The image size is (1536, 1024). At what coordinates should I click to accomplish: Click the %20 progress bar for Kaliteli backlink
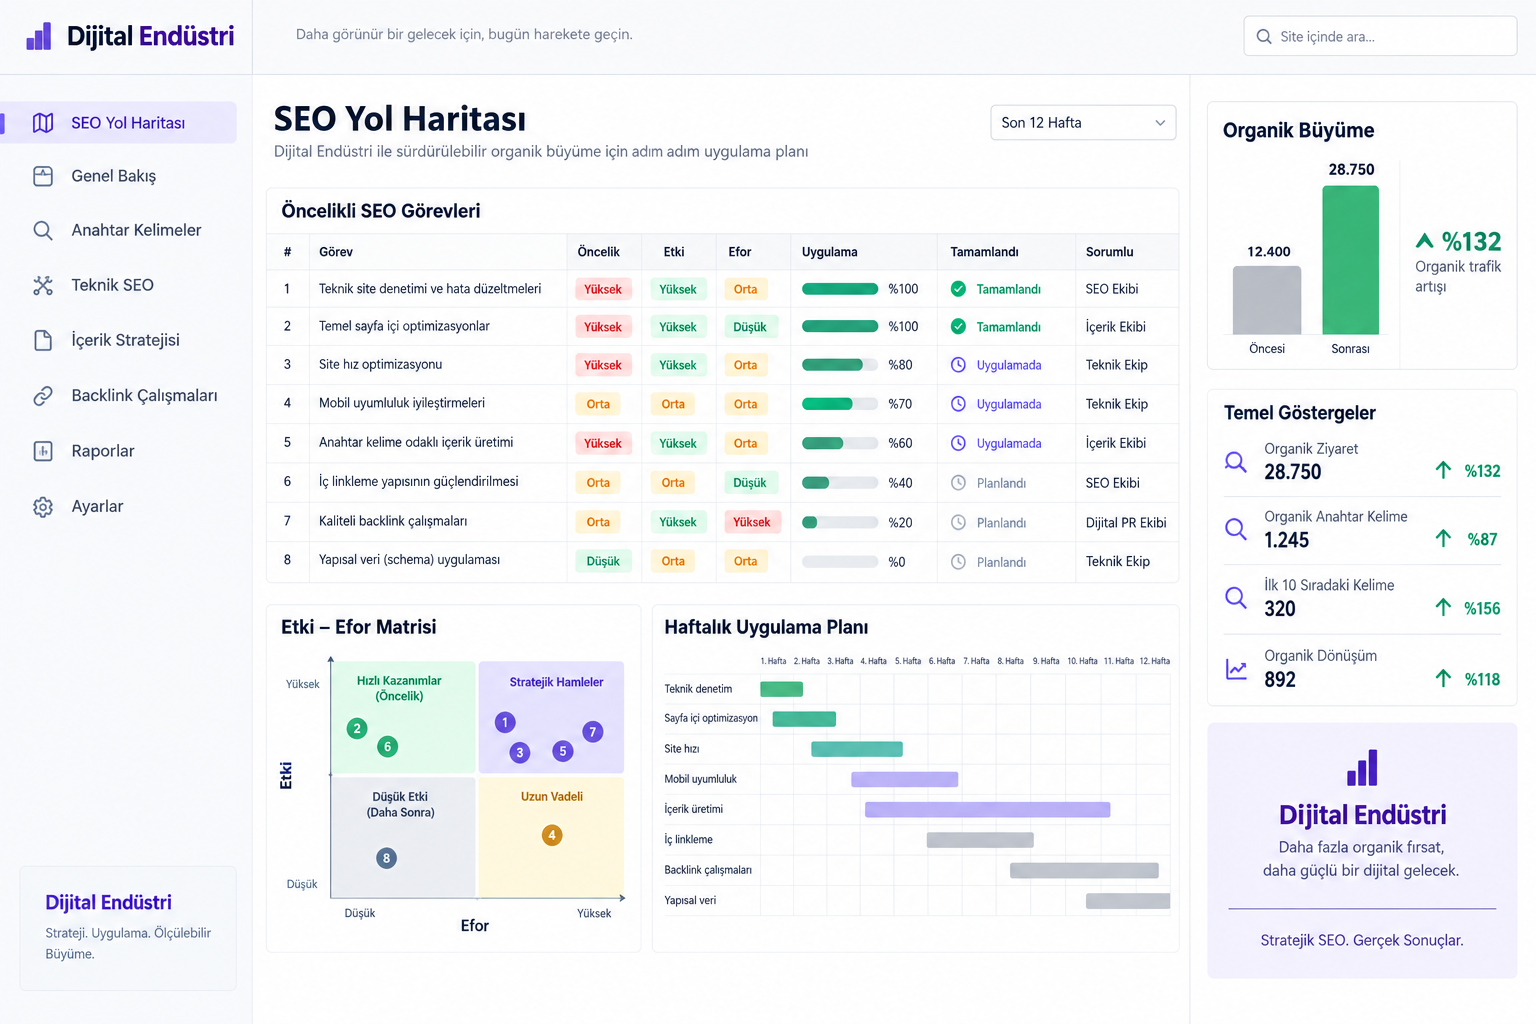coord(840,522)
